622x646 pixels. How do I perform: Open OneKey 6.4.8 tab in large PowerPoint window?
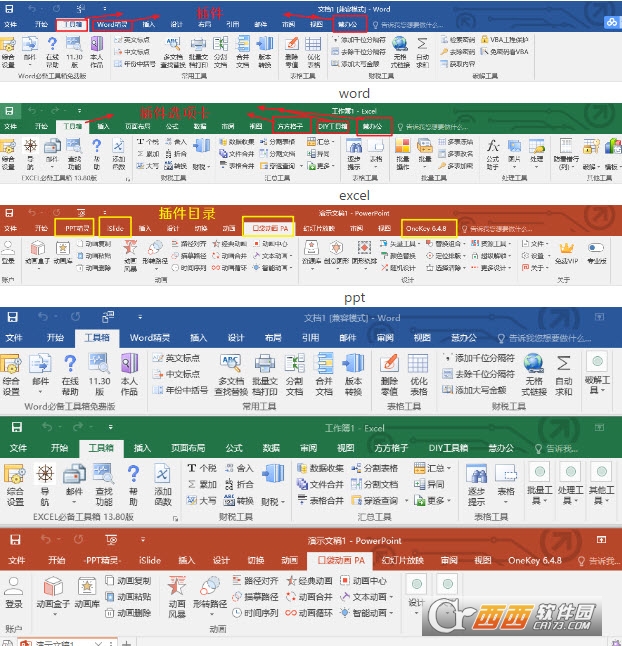[535, 560]
